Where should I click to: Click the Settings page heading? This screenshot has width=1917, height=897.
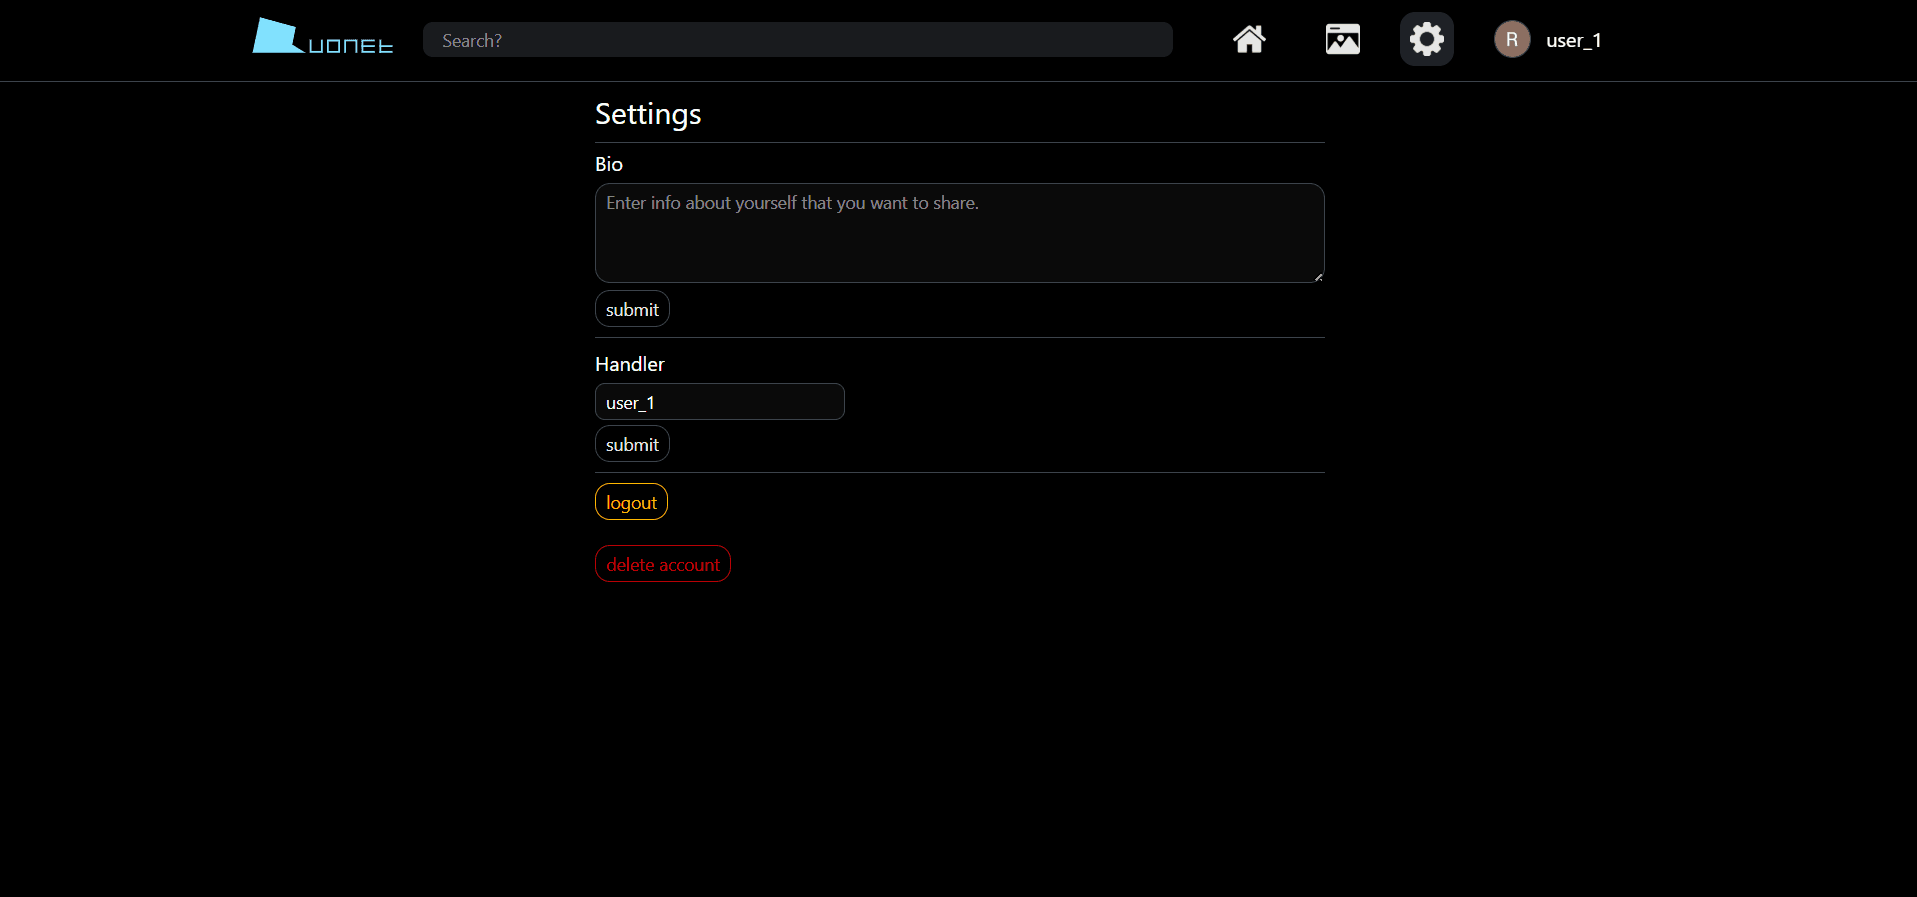648,114
